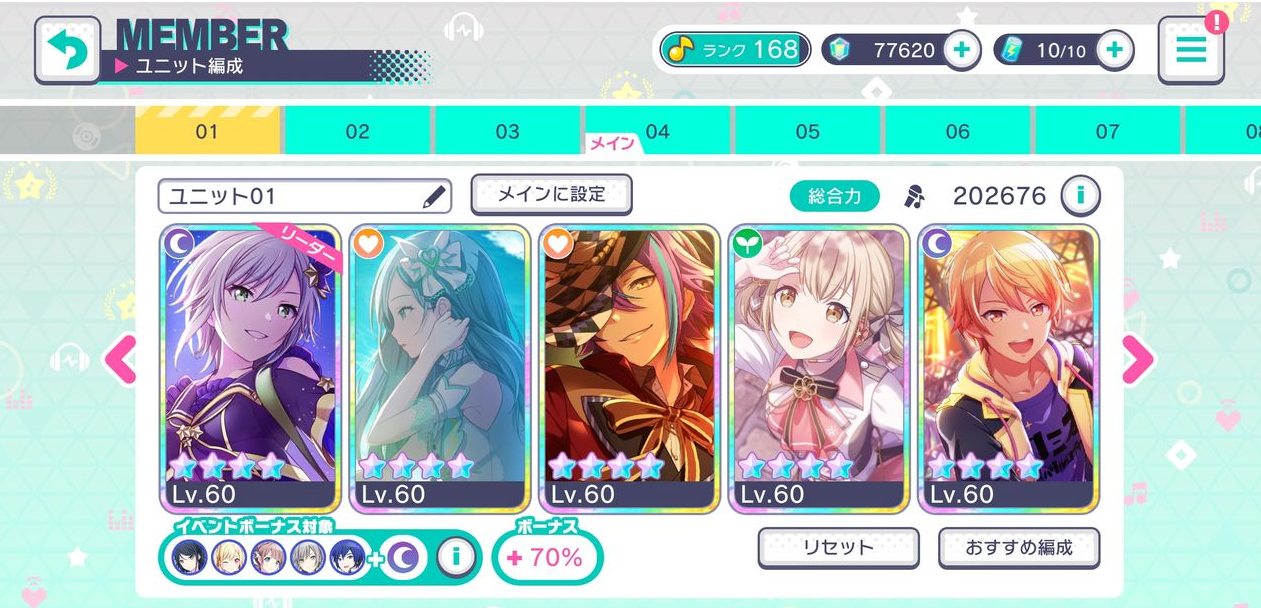Edit unit name pencil icon

[x=433, y=197]
